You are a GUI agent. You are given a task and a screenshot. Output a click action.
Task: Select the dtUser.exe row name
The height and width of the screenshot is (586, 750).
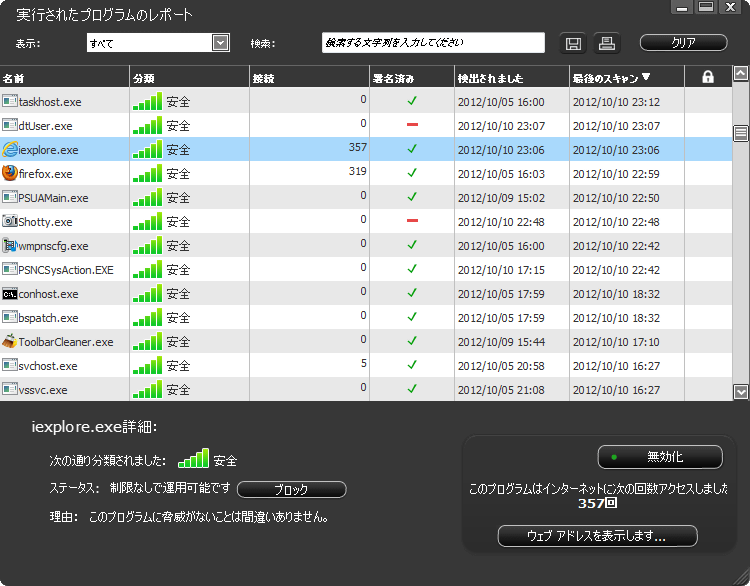coord(45,126)
